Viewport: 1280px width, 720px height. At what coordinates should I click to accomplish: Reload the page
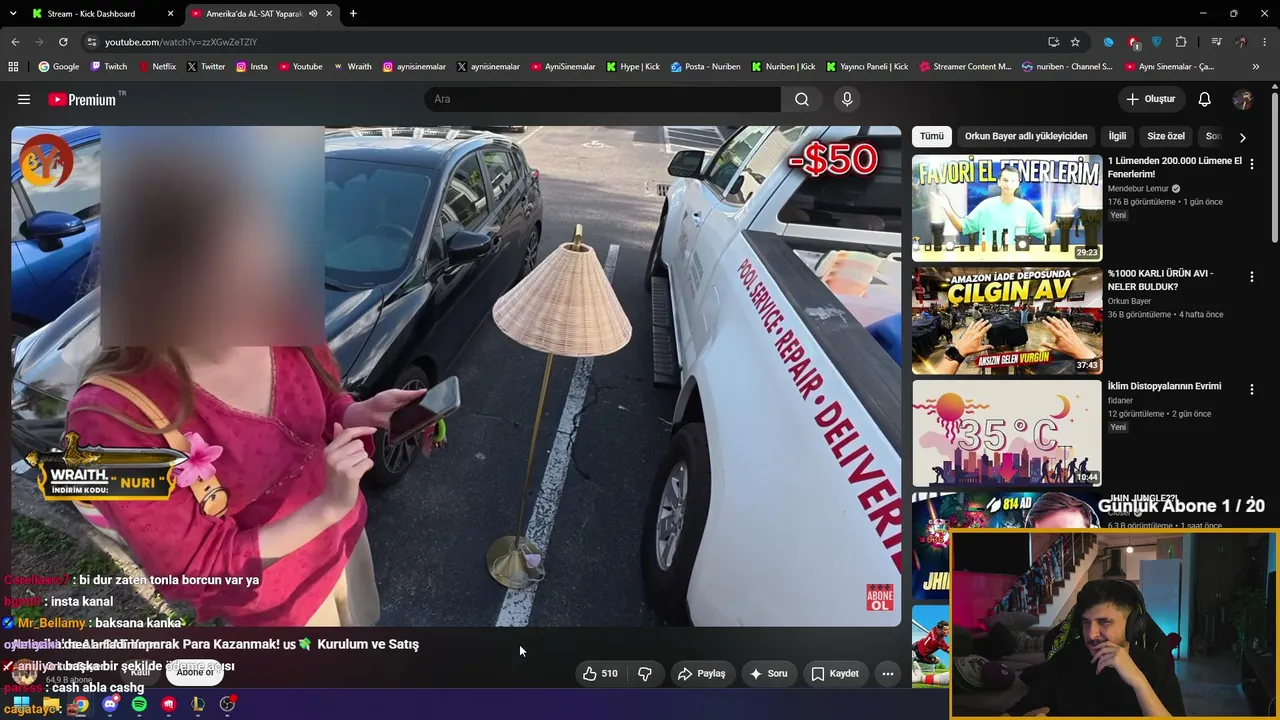pos(63,42)
